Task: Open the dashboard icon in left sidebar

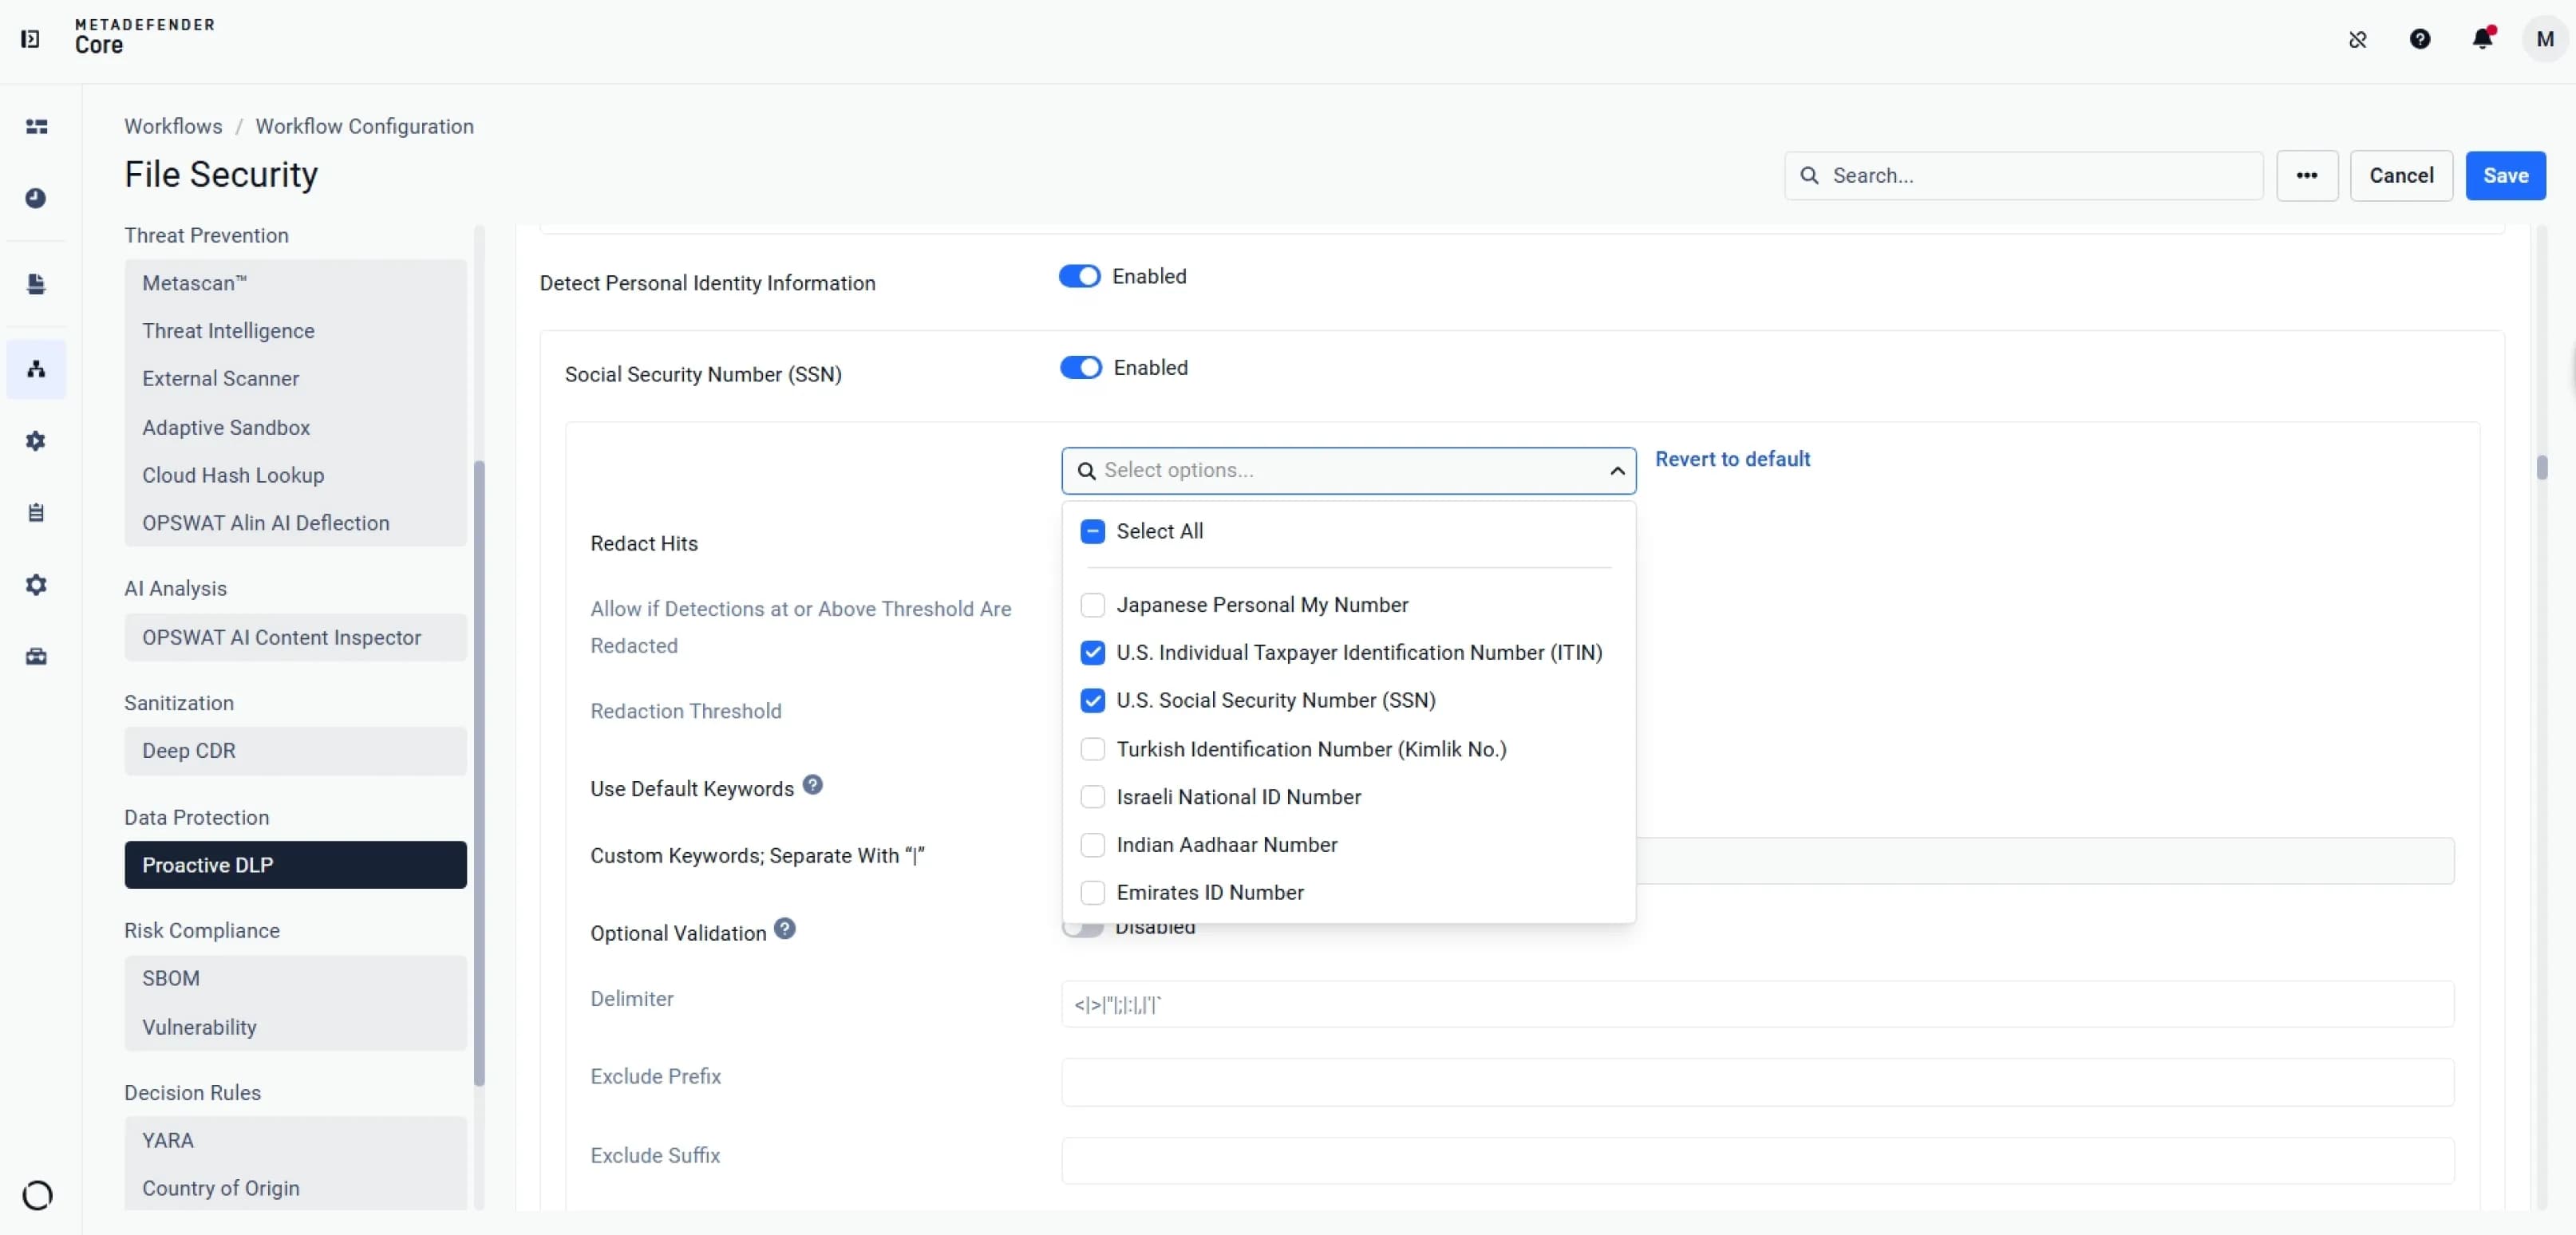Action: [36, 126]
